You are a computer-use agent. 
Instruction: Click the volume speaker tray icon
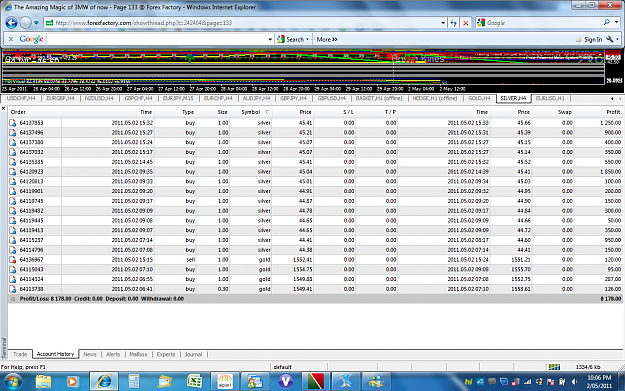coord(574,382)
